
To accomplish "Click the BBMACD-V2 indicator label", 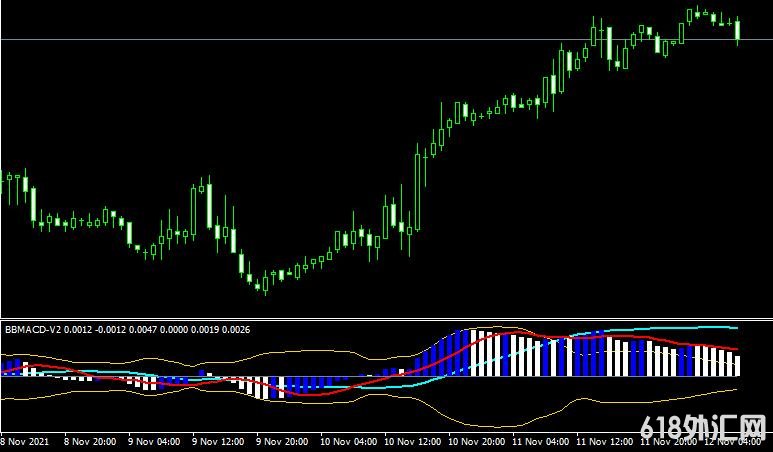I will click(128, 329).
